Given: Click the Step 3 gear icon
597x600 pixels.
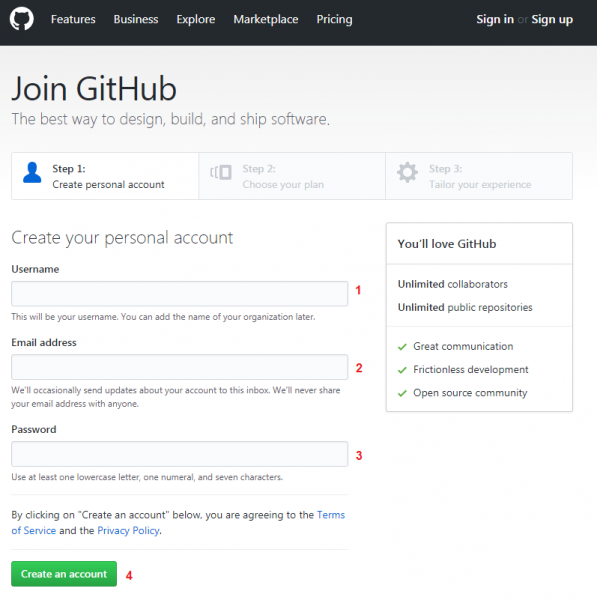Looking at the screenshot, I should [407, 172].
